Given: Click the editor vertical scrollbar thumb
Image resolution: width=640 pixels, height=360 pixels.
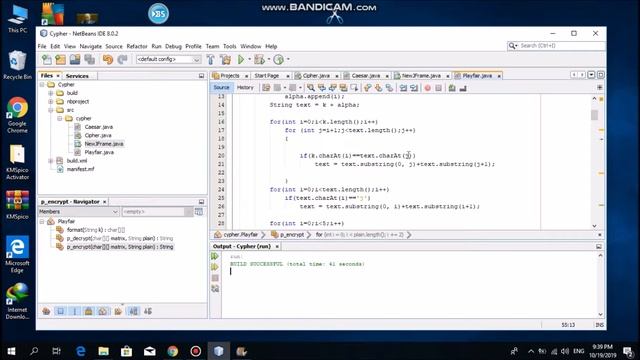Looking at the screenshot, I should click(x=594, y=115).
